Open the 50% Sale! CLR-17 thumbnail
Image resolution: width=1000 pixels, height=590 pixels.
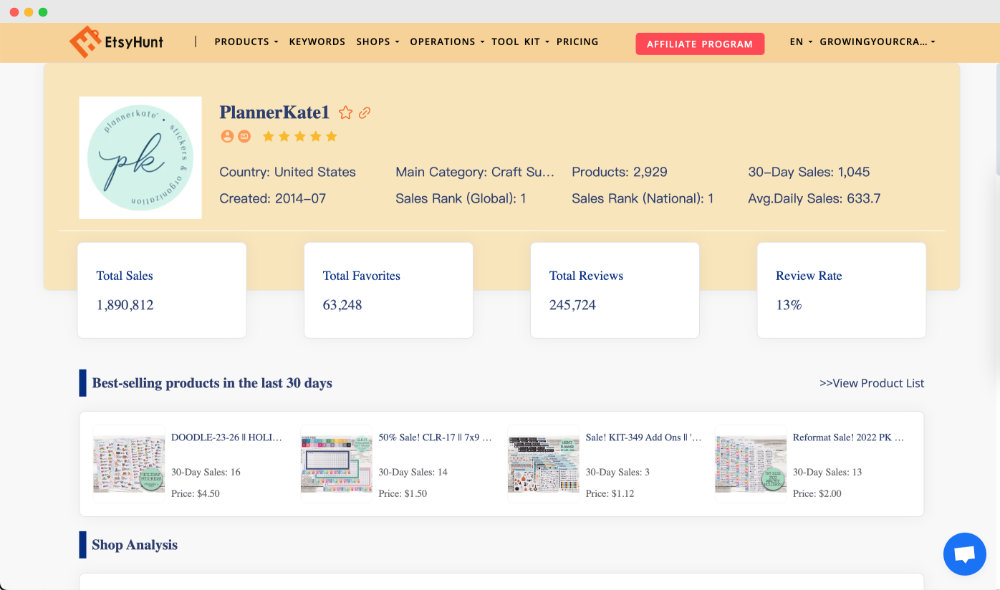(x=336, y=464)
